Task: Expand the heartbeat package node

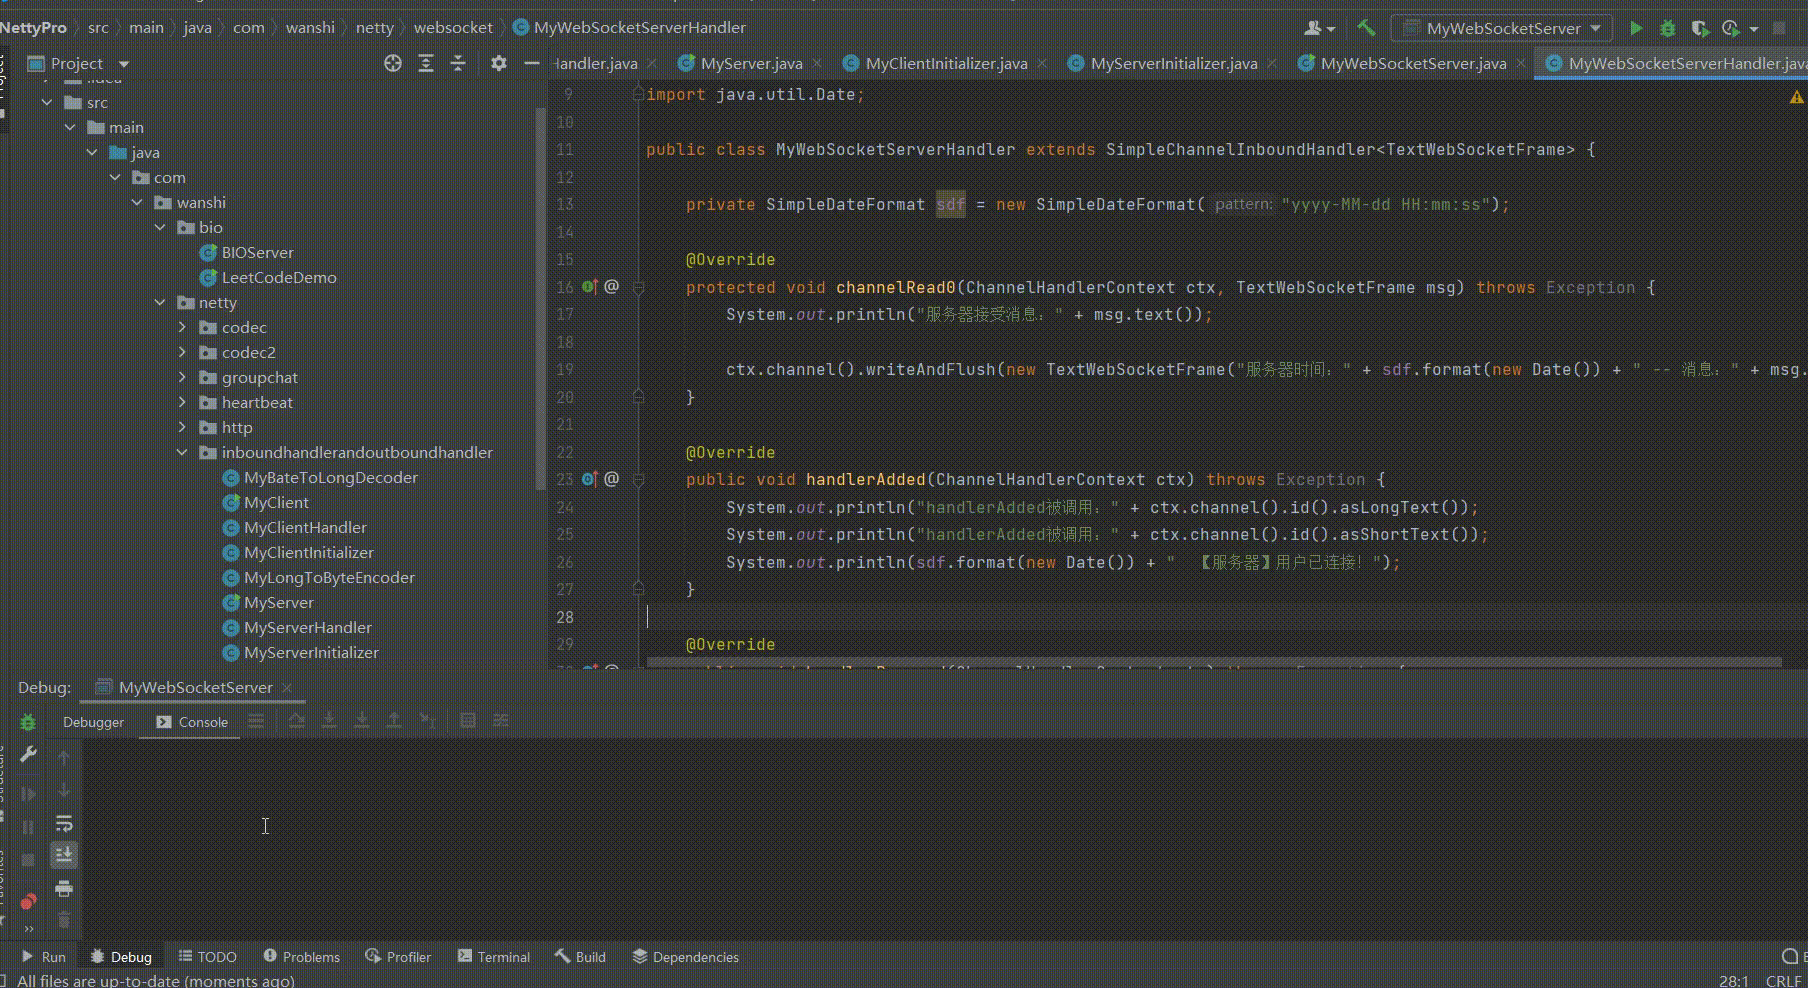Action: click(x=182, y=402)
